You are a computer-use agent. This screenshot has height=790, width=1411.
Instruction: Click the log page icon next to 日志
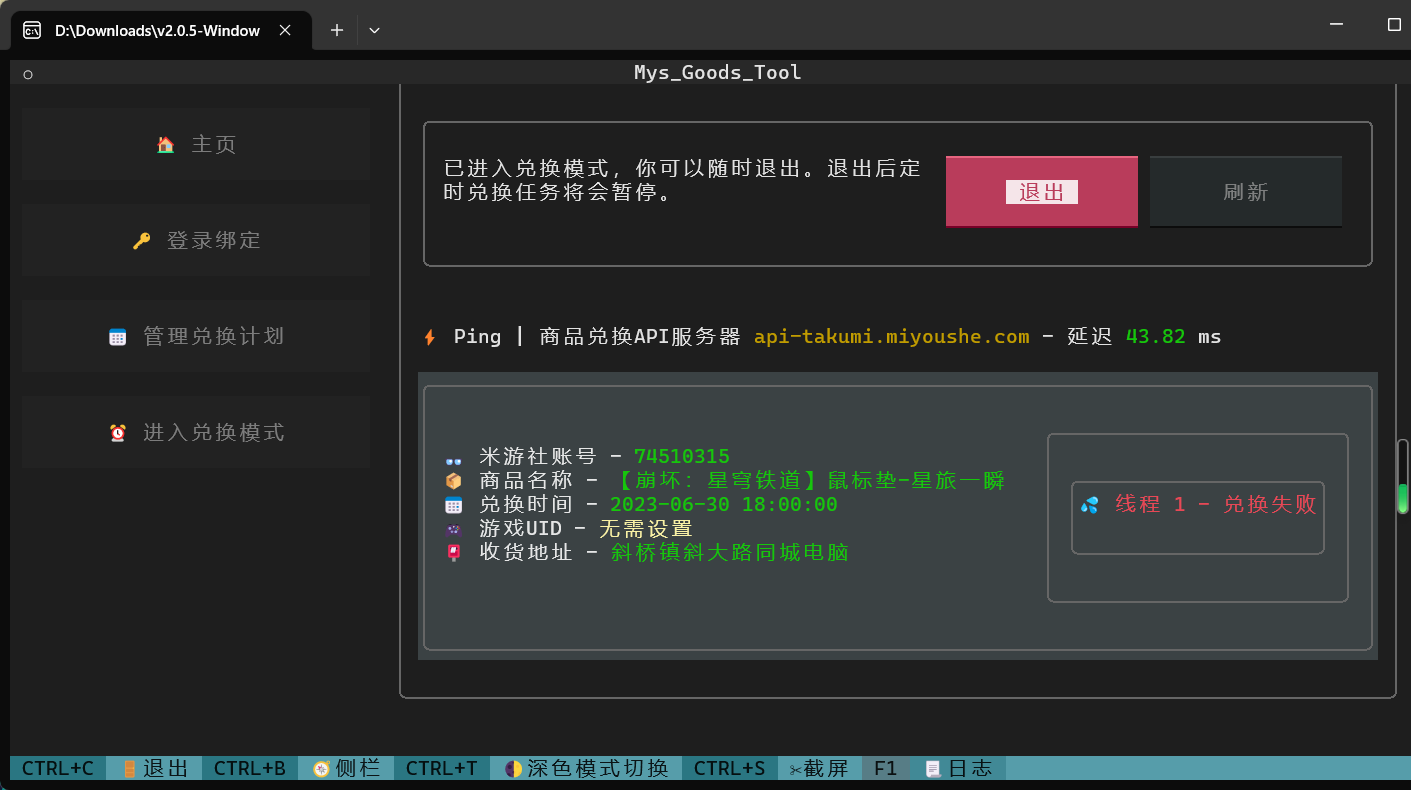[932, 768]
